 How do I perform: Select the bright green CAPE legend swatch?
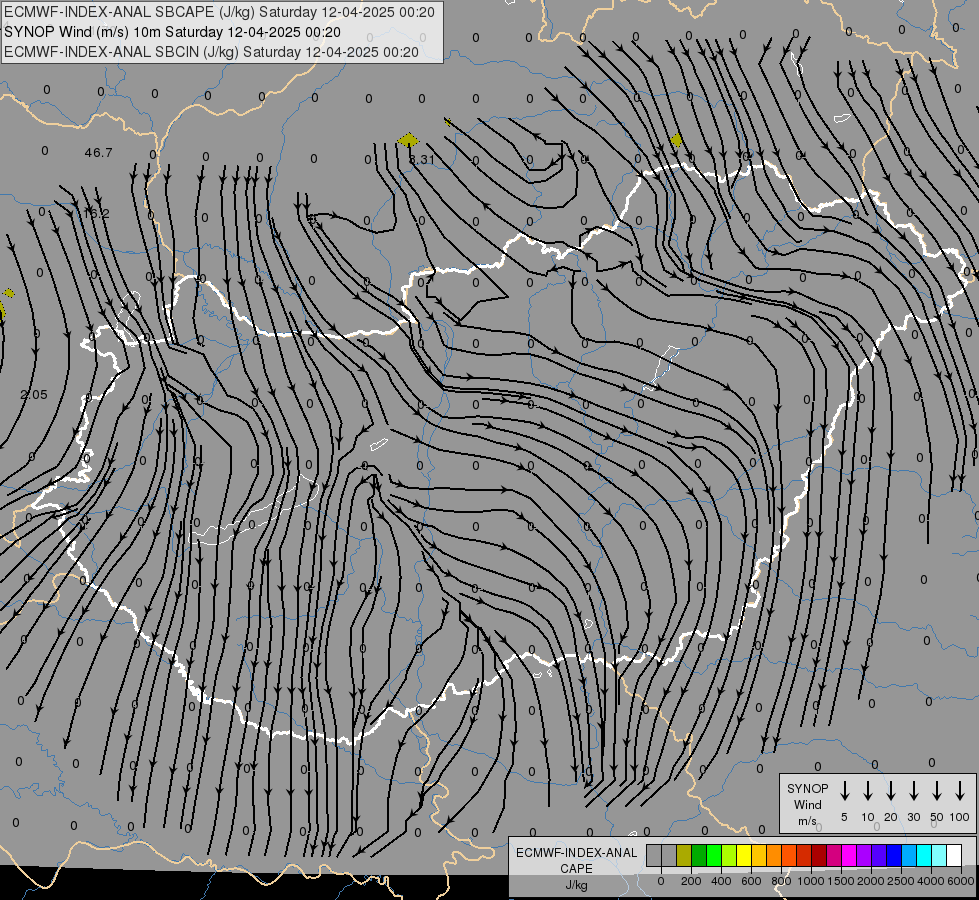714,855
